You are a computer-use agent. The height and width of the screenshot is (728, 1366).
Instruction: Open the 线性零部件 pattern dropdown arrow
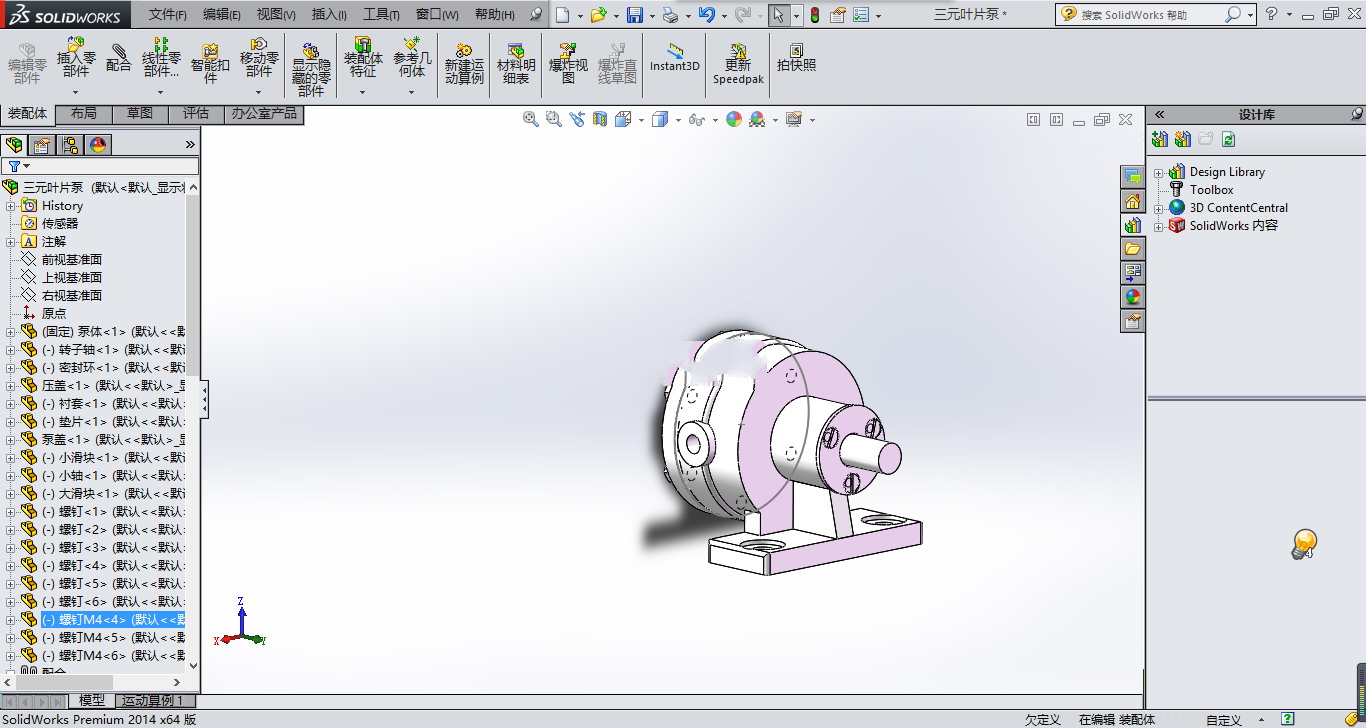pos(161,92)
